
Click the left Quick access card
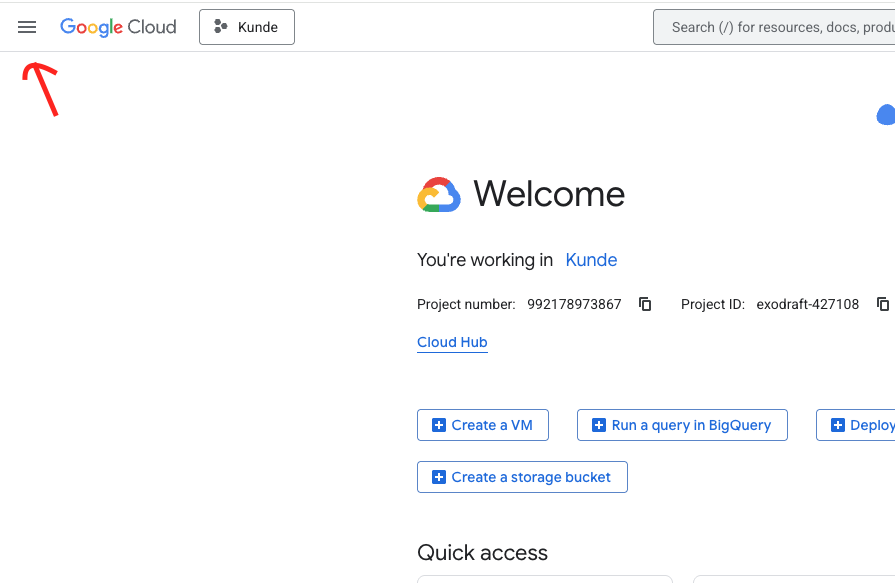pyautogui.click(x=545, y=580)
